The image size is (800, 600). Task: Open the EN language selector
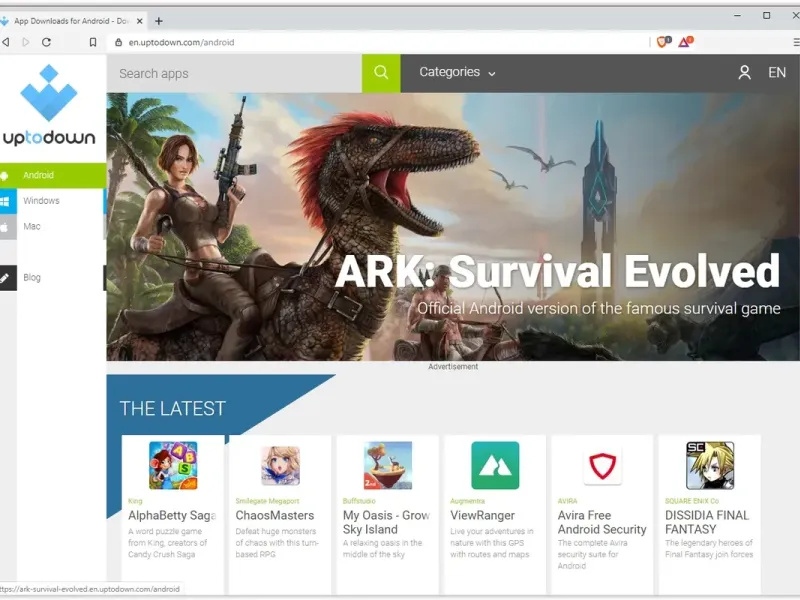(x=777, y=72)
